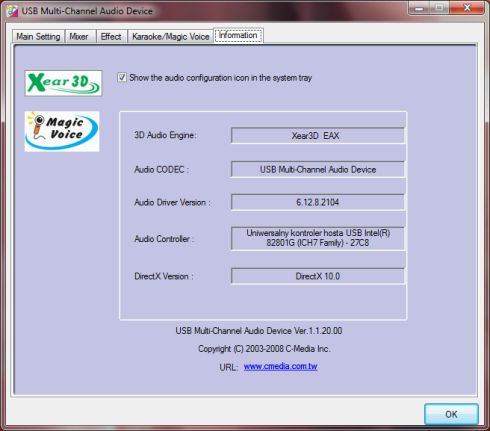Open the Mixer tab
Image resolution: width=490 pixels, height=431 pixels.
pyautogui.click(x=79, y=36)
